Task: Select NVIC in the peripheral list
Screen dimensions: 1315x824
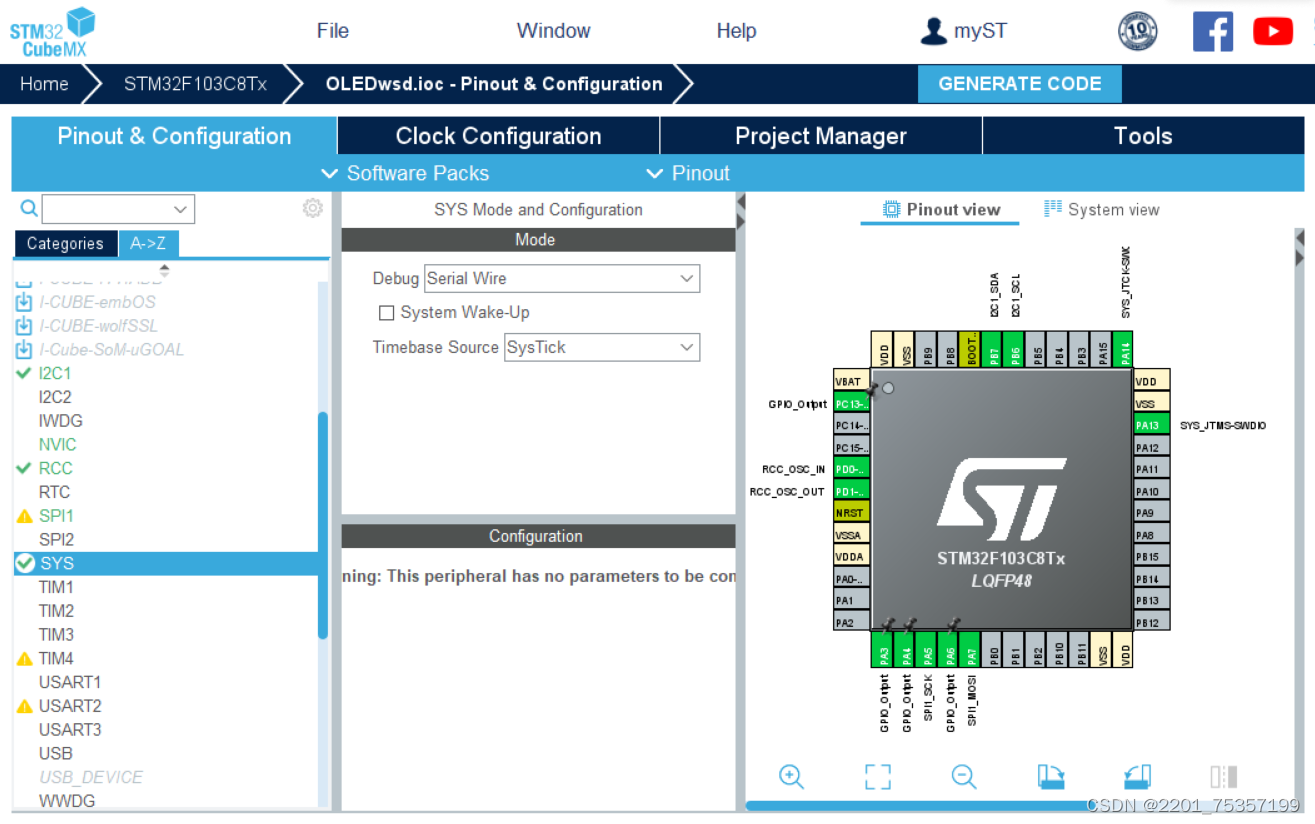Action: pyautogui.click(x=57, y=445)
